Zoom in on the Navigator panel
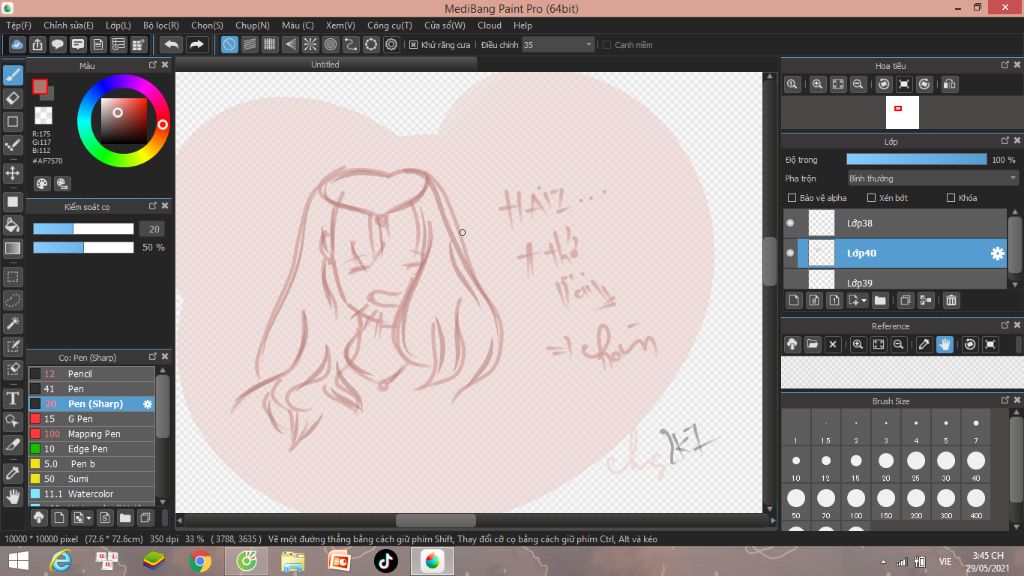The width and height of the screenshot is (1024, 576). [817, 84]
